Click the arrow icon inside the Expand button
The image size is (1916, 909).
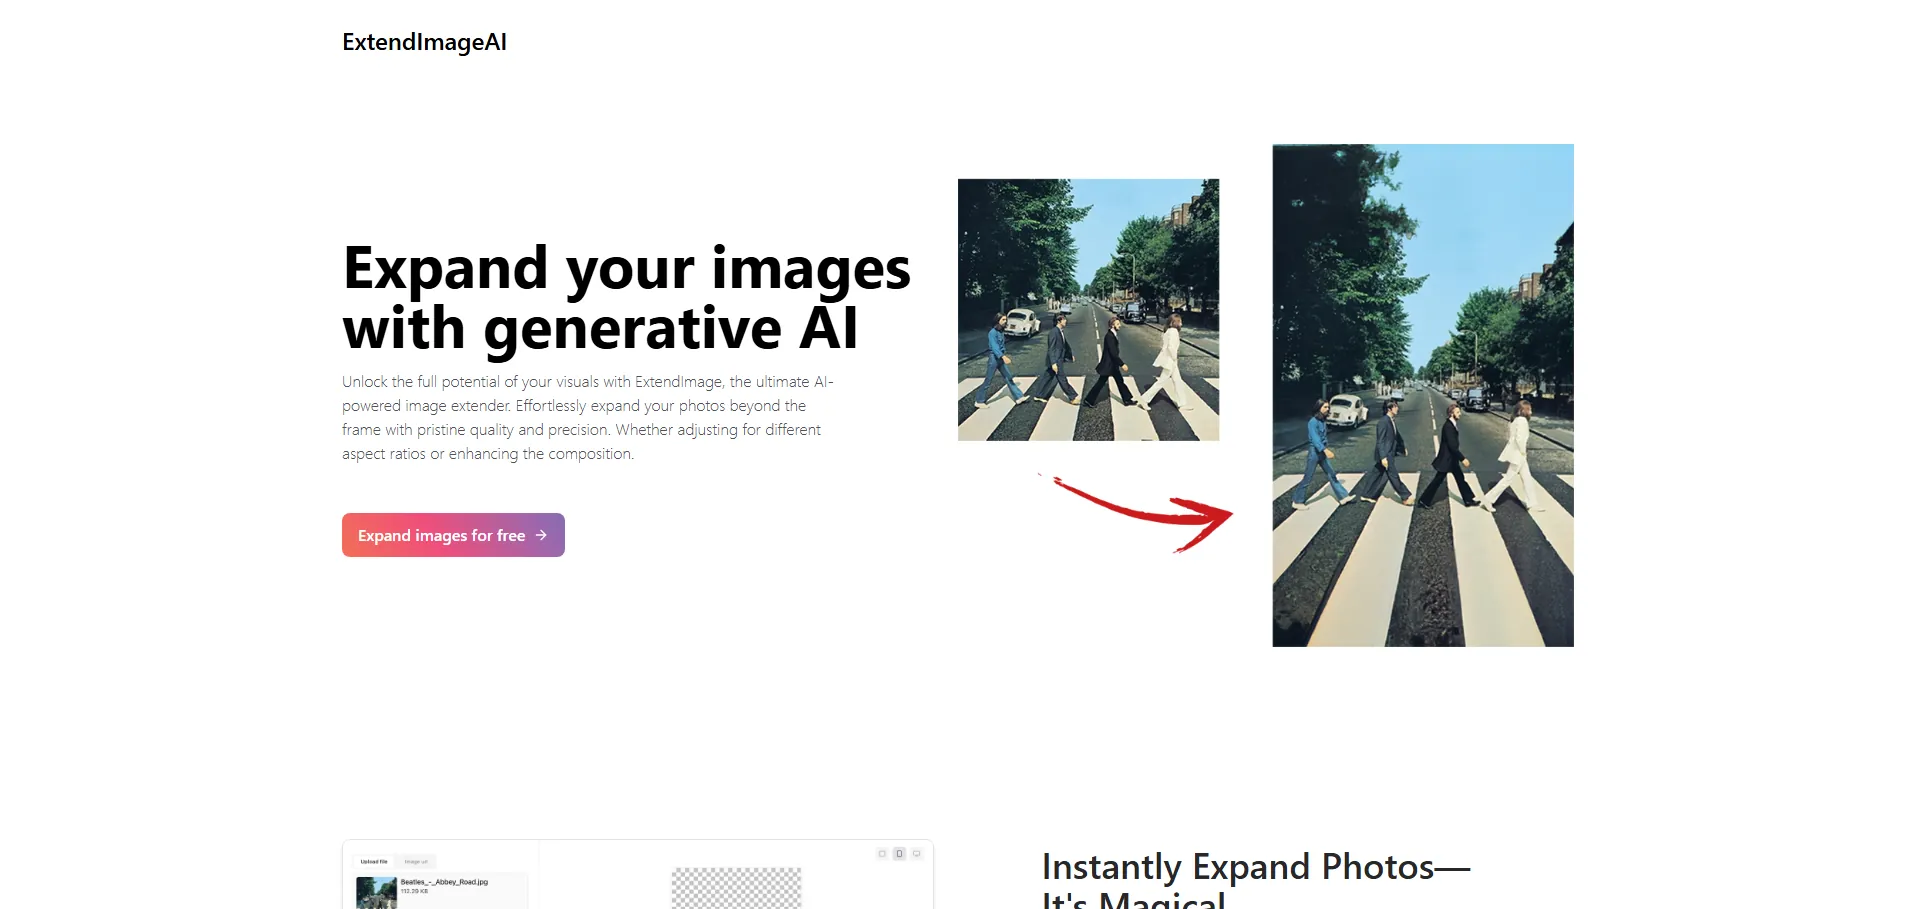click(541, 535)
